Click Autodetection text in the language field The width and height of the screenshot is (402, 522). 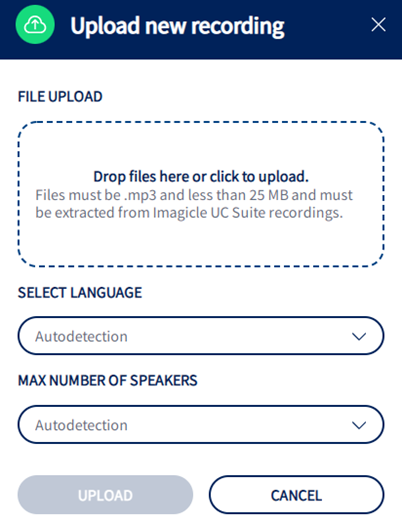tap(81, 336)
